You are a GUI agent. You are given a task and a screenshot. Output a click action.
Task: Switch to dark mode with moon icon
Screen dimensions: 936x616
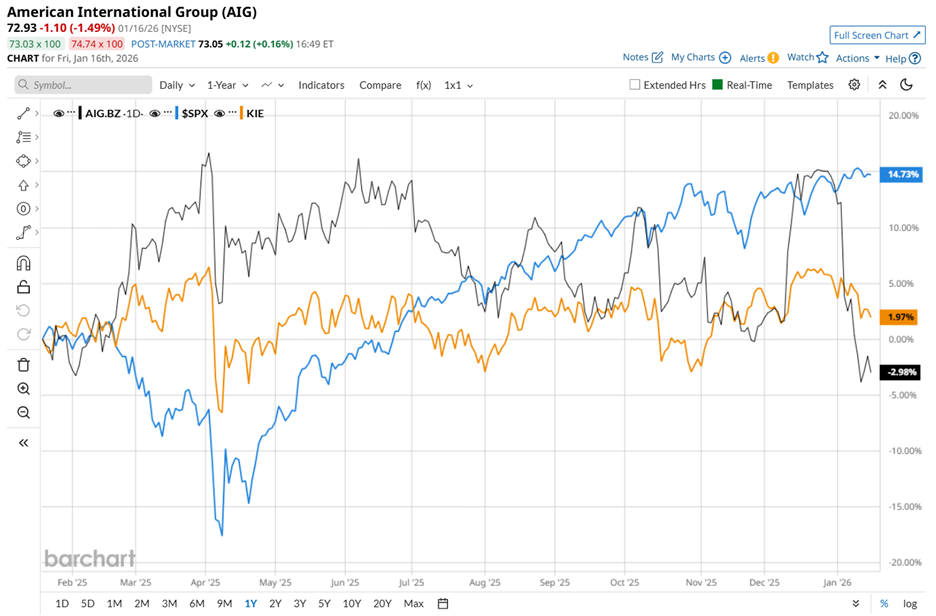pyautogui.click(x=907, y=85)
